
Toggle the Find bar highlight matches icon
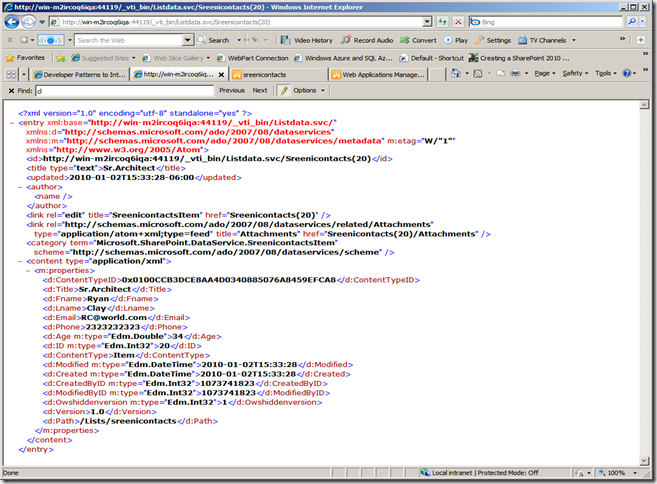point(284,91)
